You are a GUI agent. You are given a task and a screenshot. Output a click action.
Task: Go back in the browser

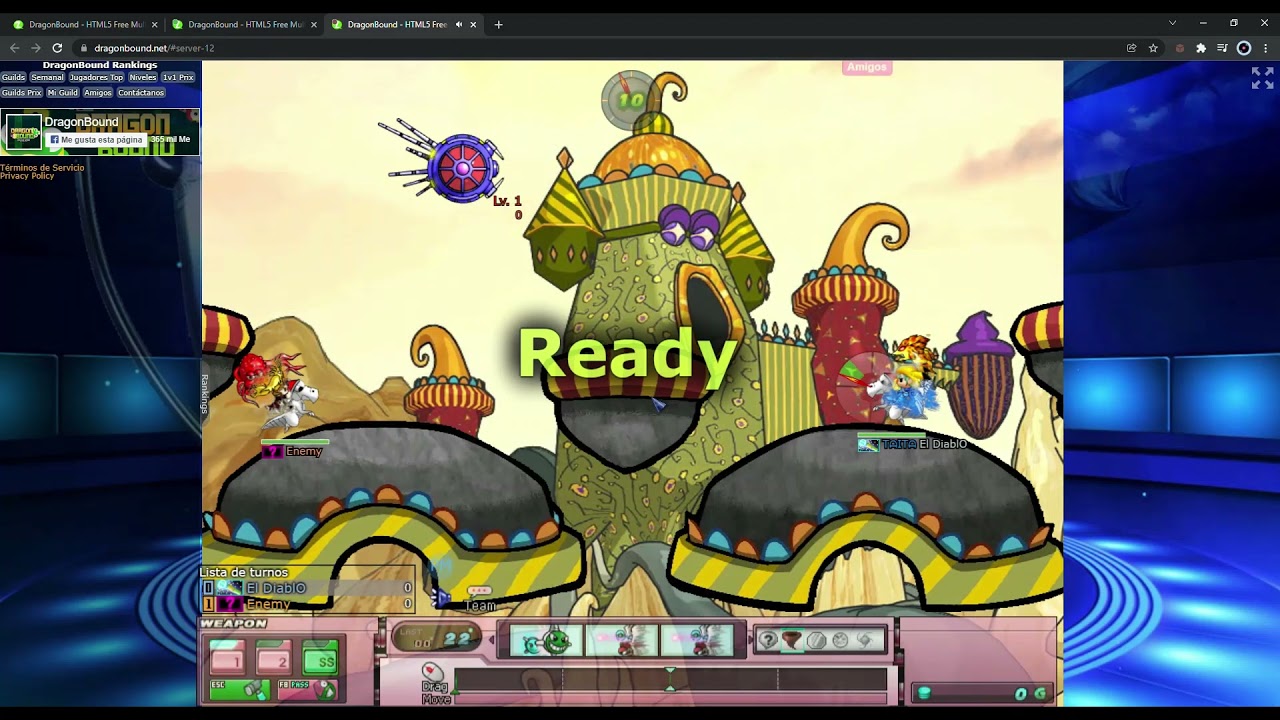pyautogui.click(x=14, y=48)
